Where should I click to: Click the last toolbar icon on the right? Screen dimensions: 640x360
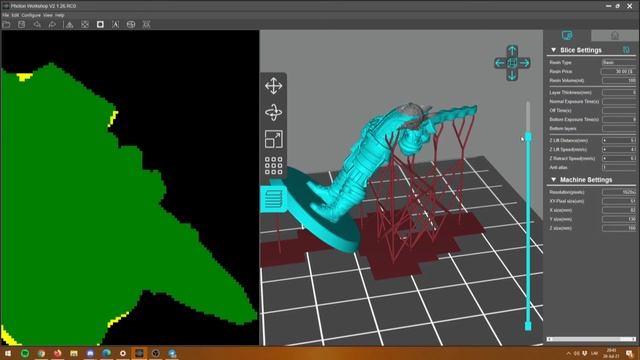click(x=147, y=24)
